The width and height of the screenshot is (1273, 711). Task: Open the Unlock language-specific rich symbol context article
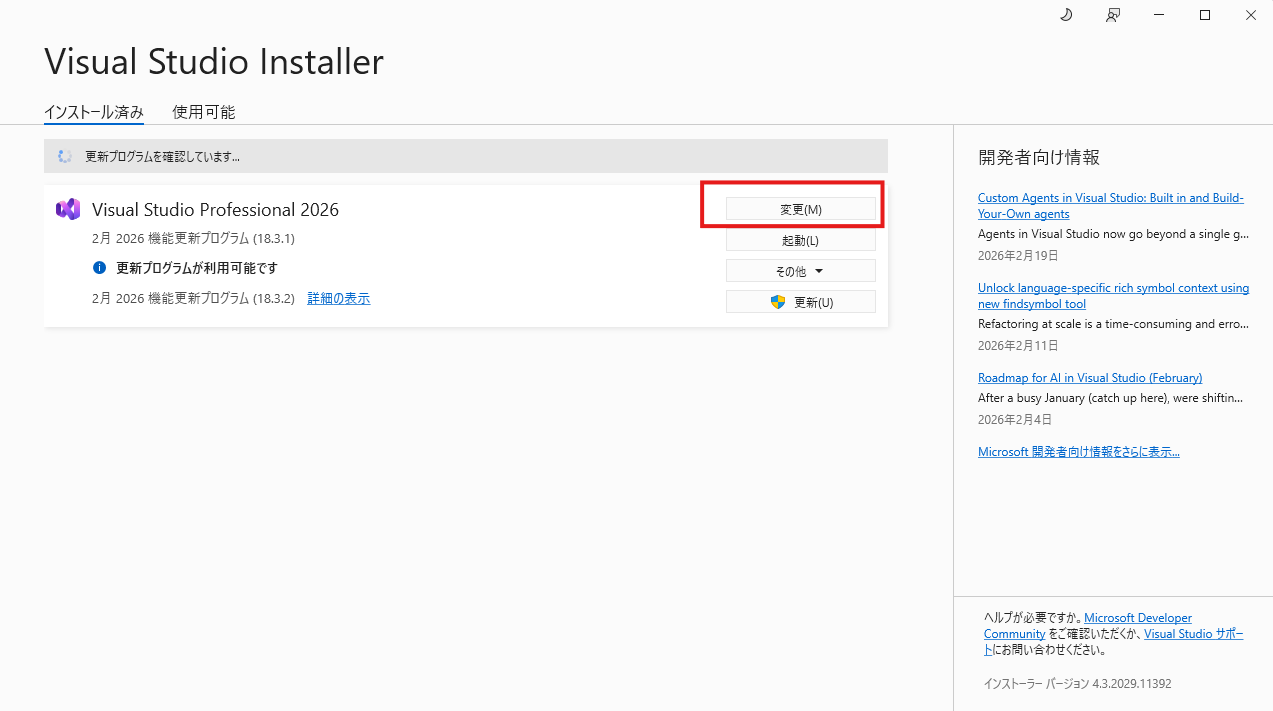pos(1113,288)
